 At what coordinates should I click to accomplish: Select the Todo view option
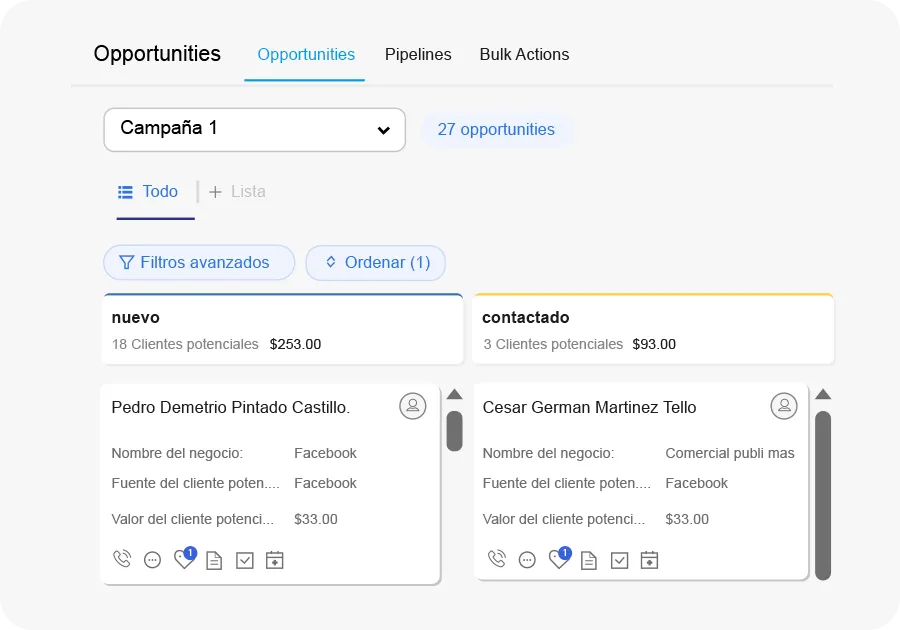pyautogui.click(x=161, y=191)
